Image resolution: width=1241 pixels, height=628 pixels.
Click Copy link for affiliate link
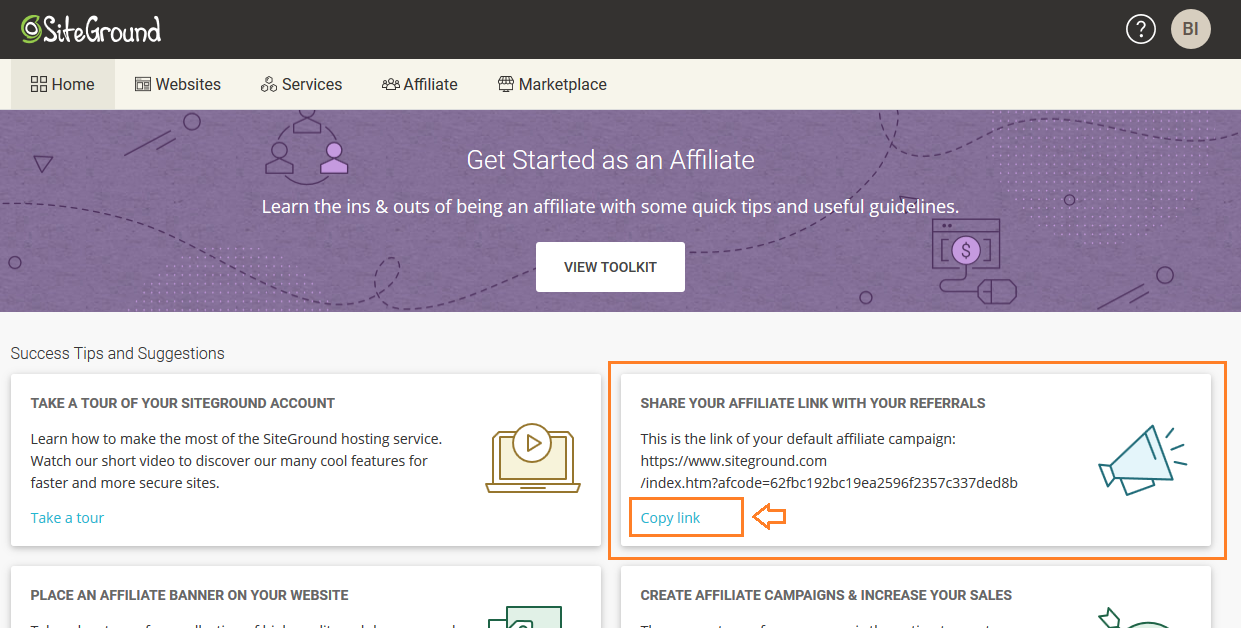point(670,518)
